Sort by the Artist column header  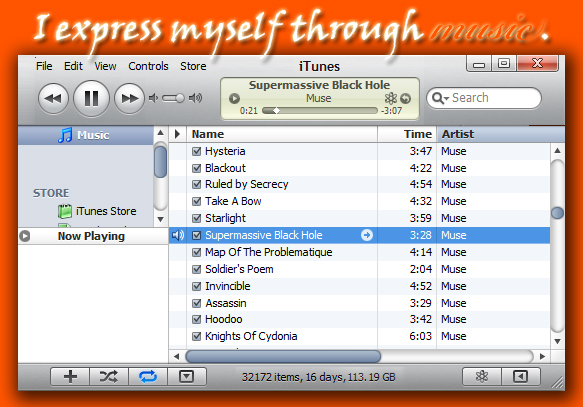pos(501,134)
